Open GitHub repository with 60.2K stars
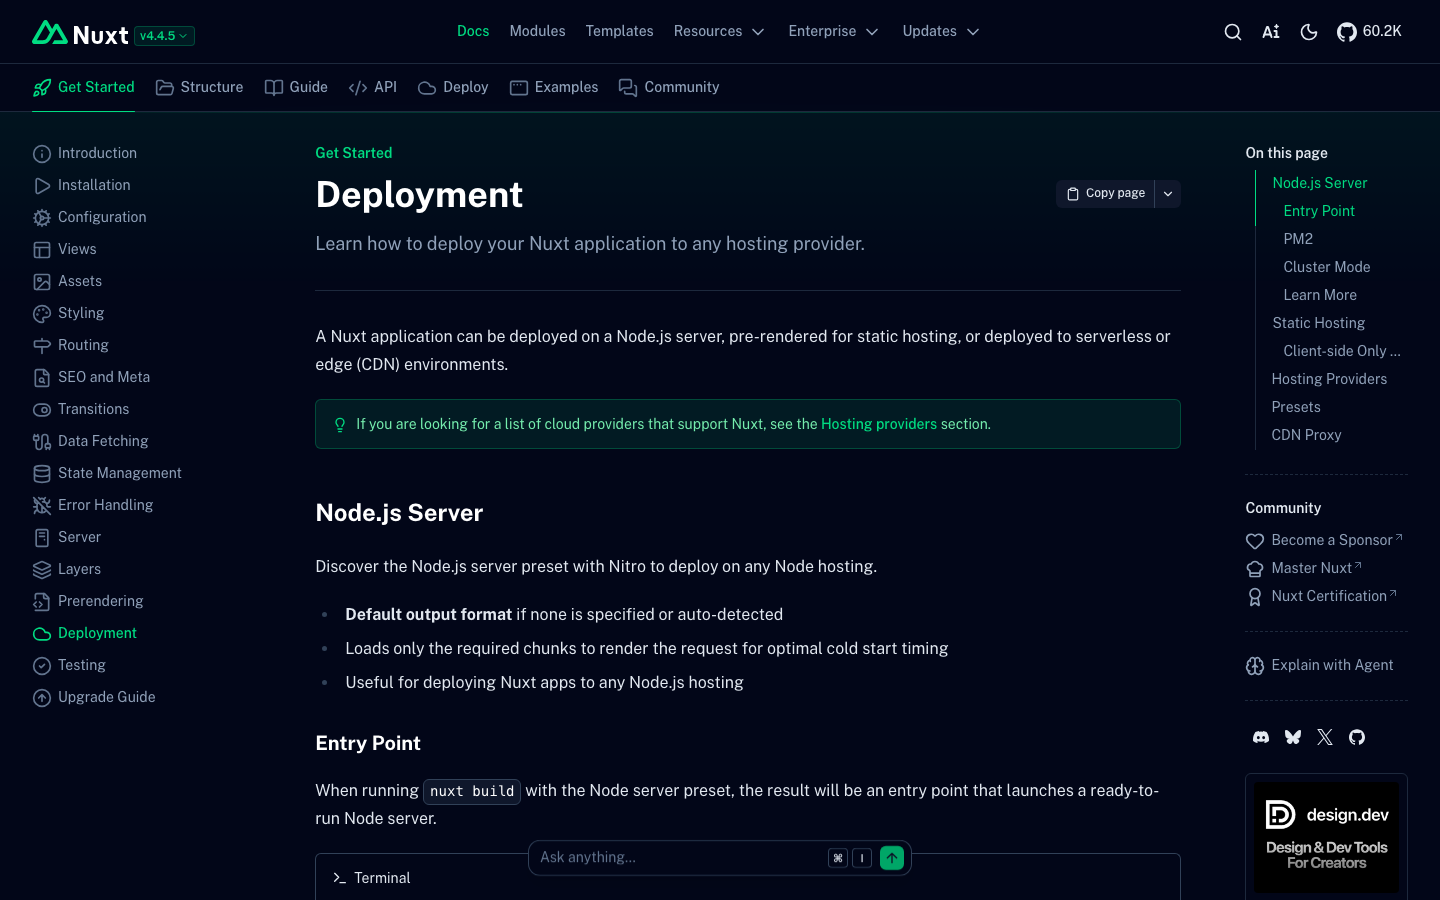This screenshot has width=1440, height=900. (1369, 32)
